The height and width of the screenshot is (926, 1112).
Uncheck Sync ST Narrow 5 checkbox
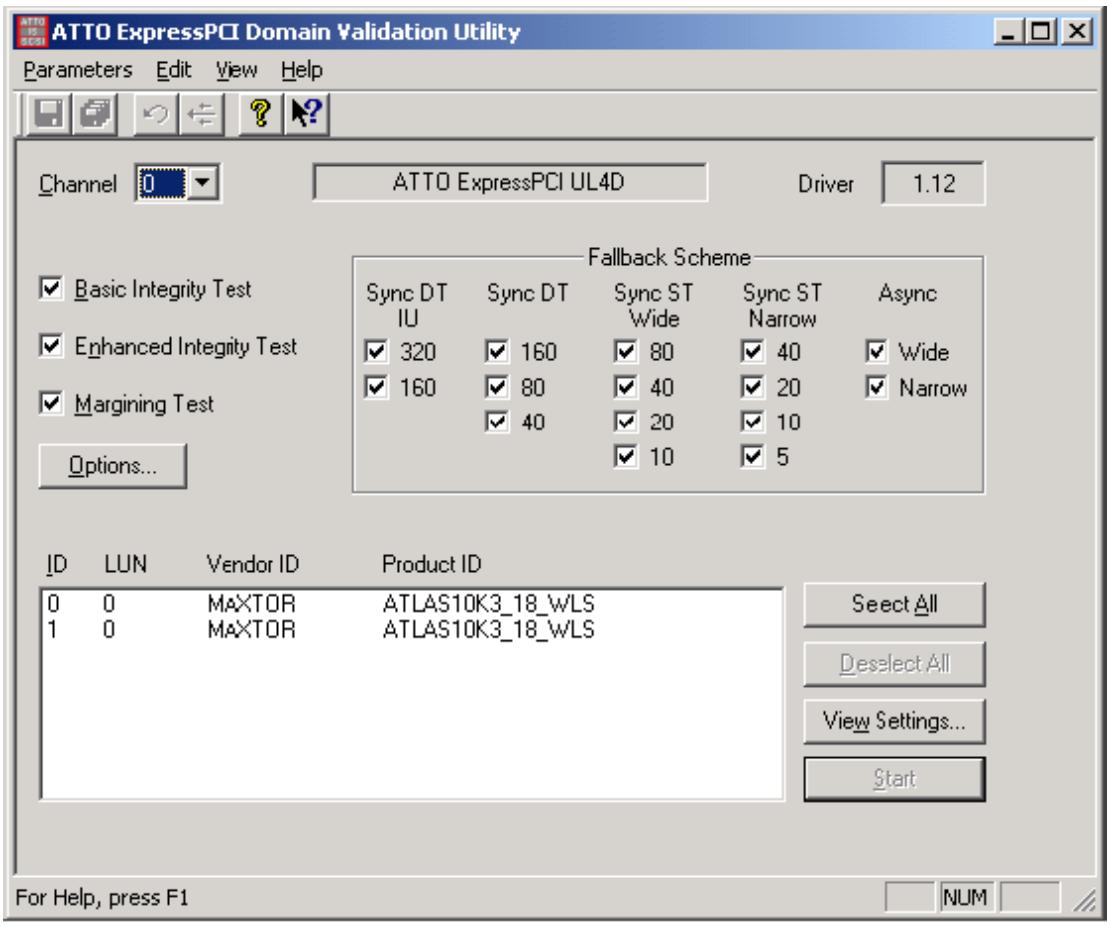752,457
